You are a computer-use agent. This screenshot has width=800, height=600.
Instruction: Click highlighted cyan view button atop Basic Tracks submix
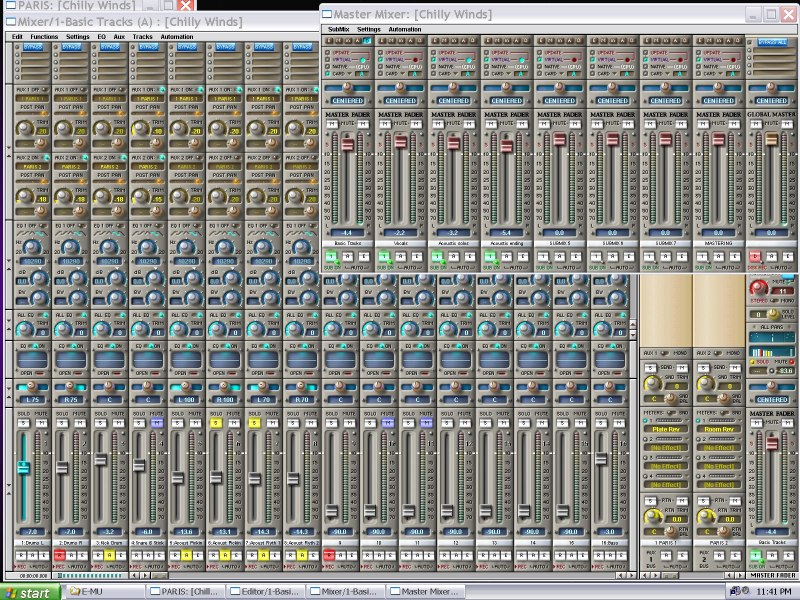[366, 41]
